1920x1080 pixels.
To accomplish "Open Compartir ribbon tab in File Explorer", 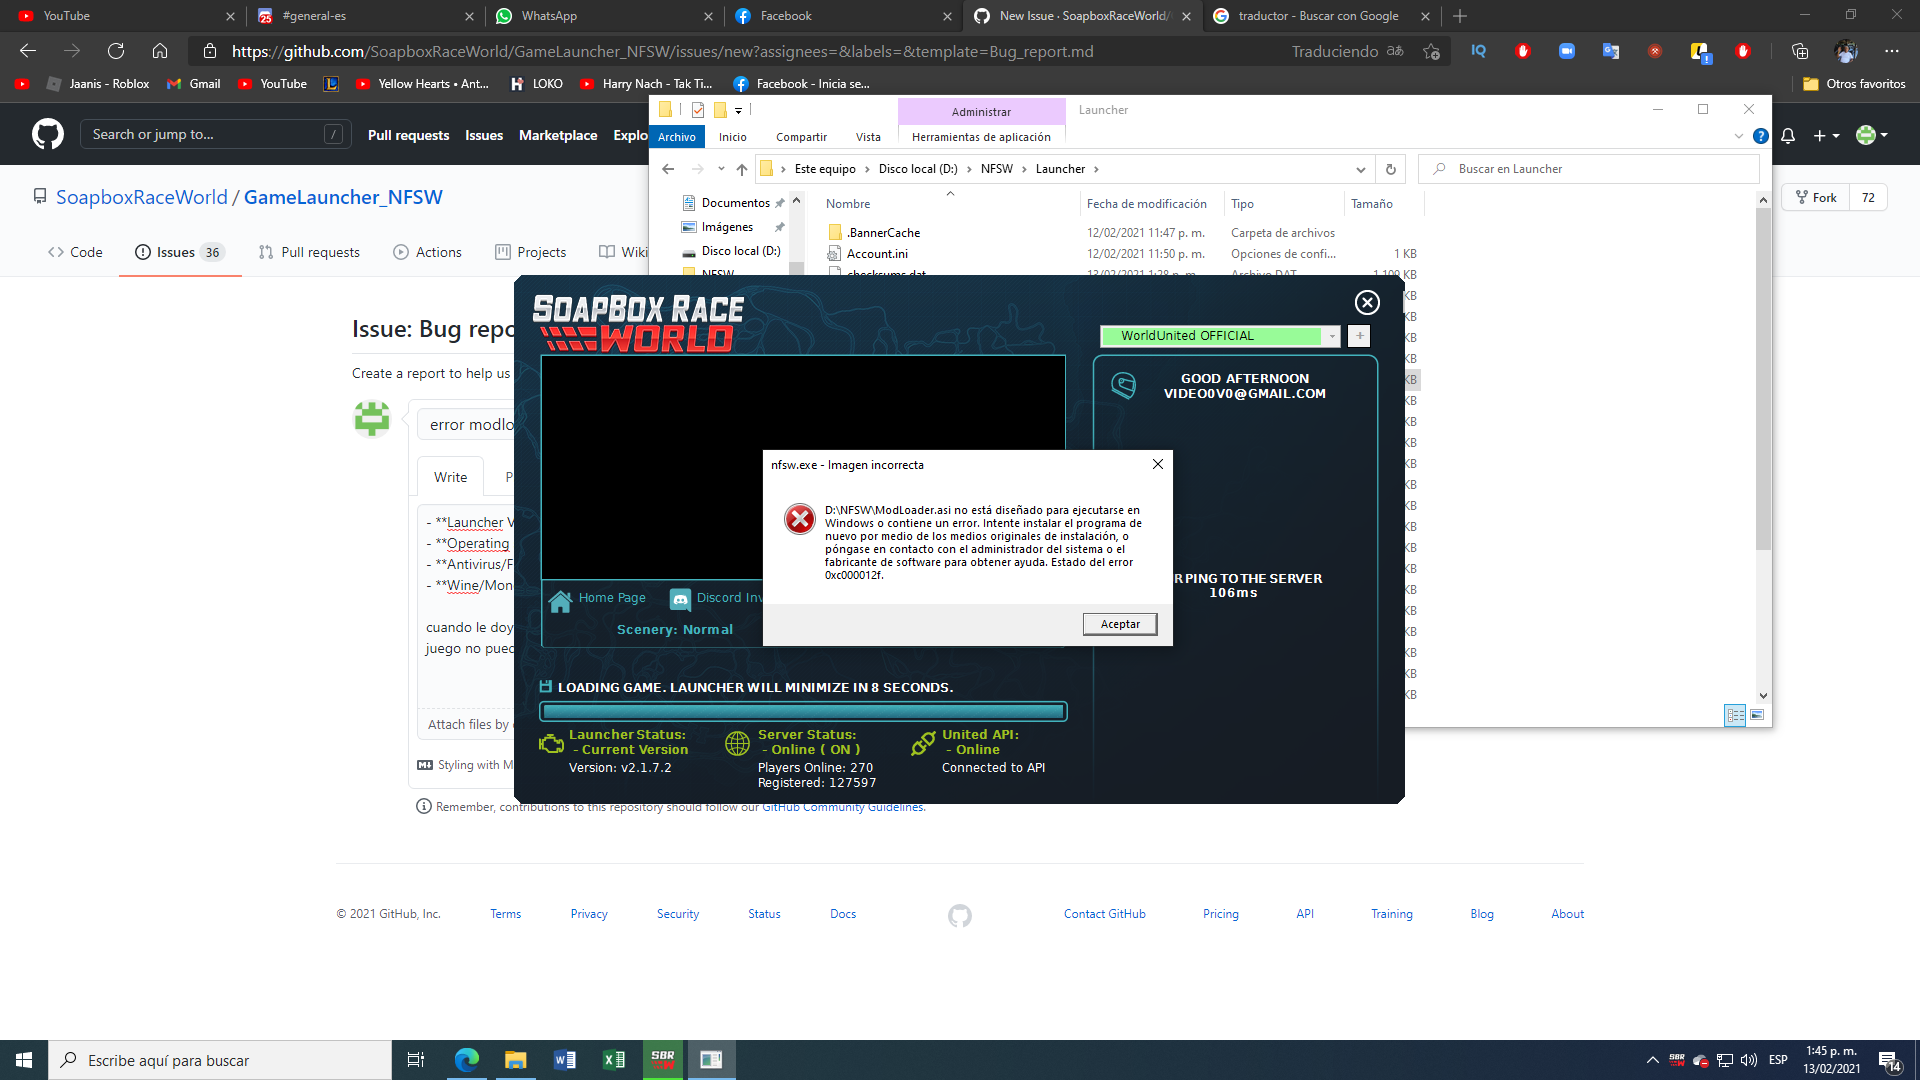I will coord(801,137).
